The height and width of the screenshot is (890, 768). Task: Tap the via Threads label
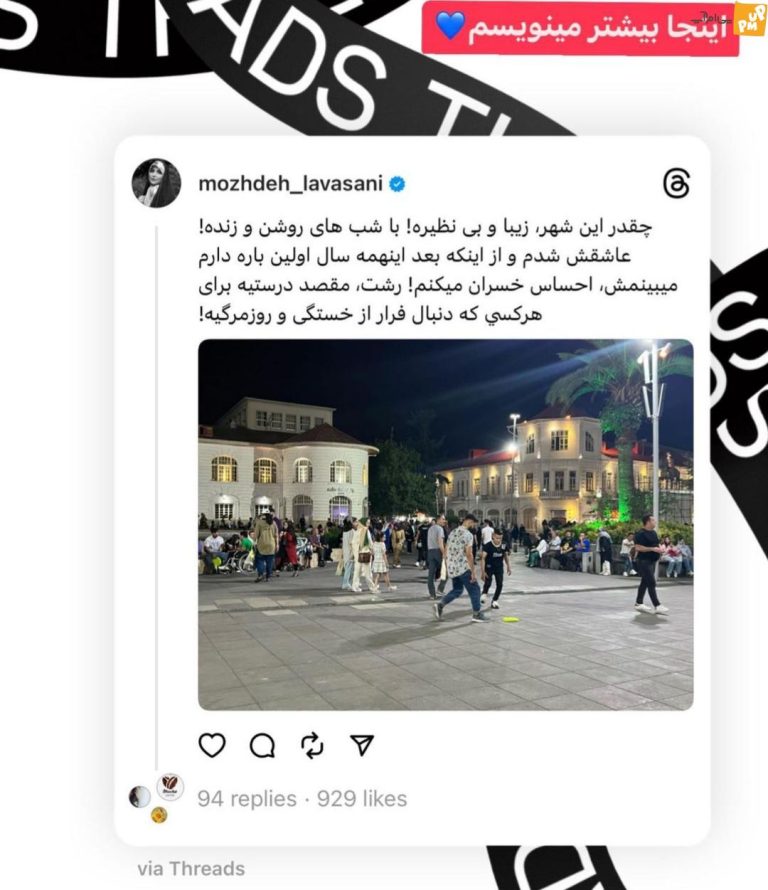[x=191, y=869]
